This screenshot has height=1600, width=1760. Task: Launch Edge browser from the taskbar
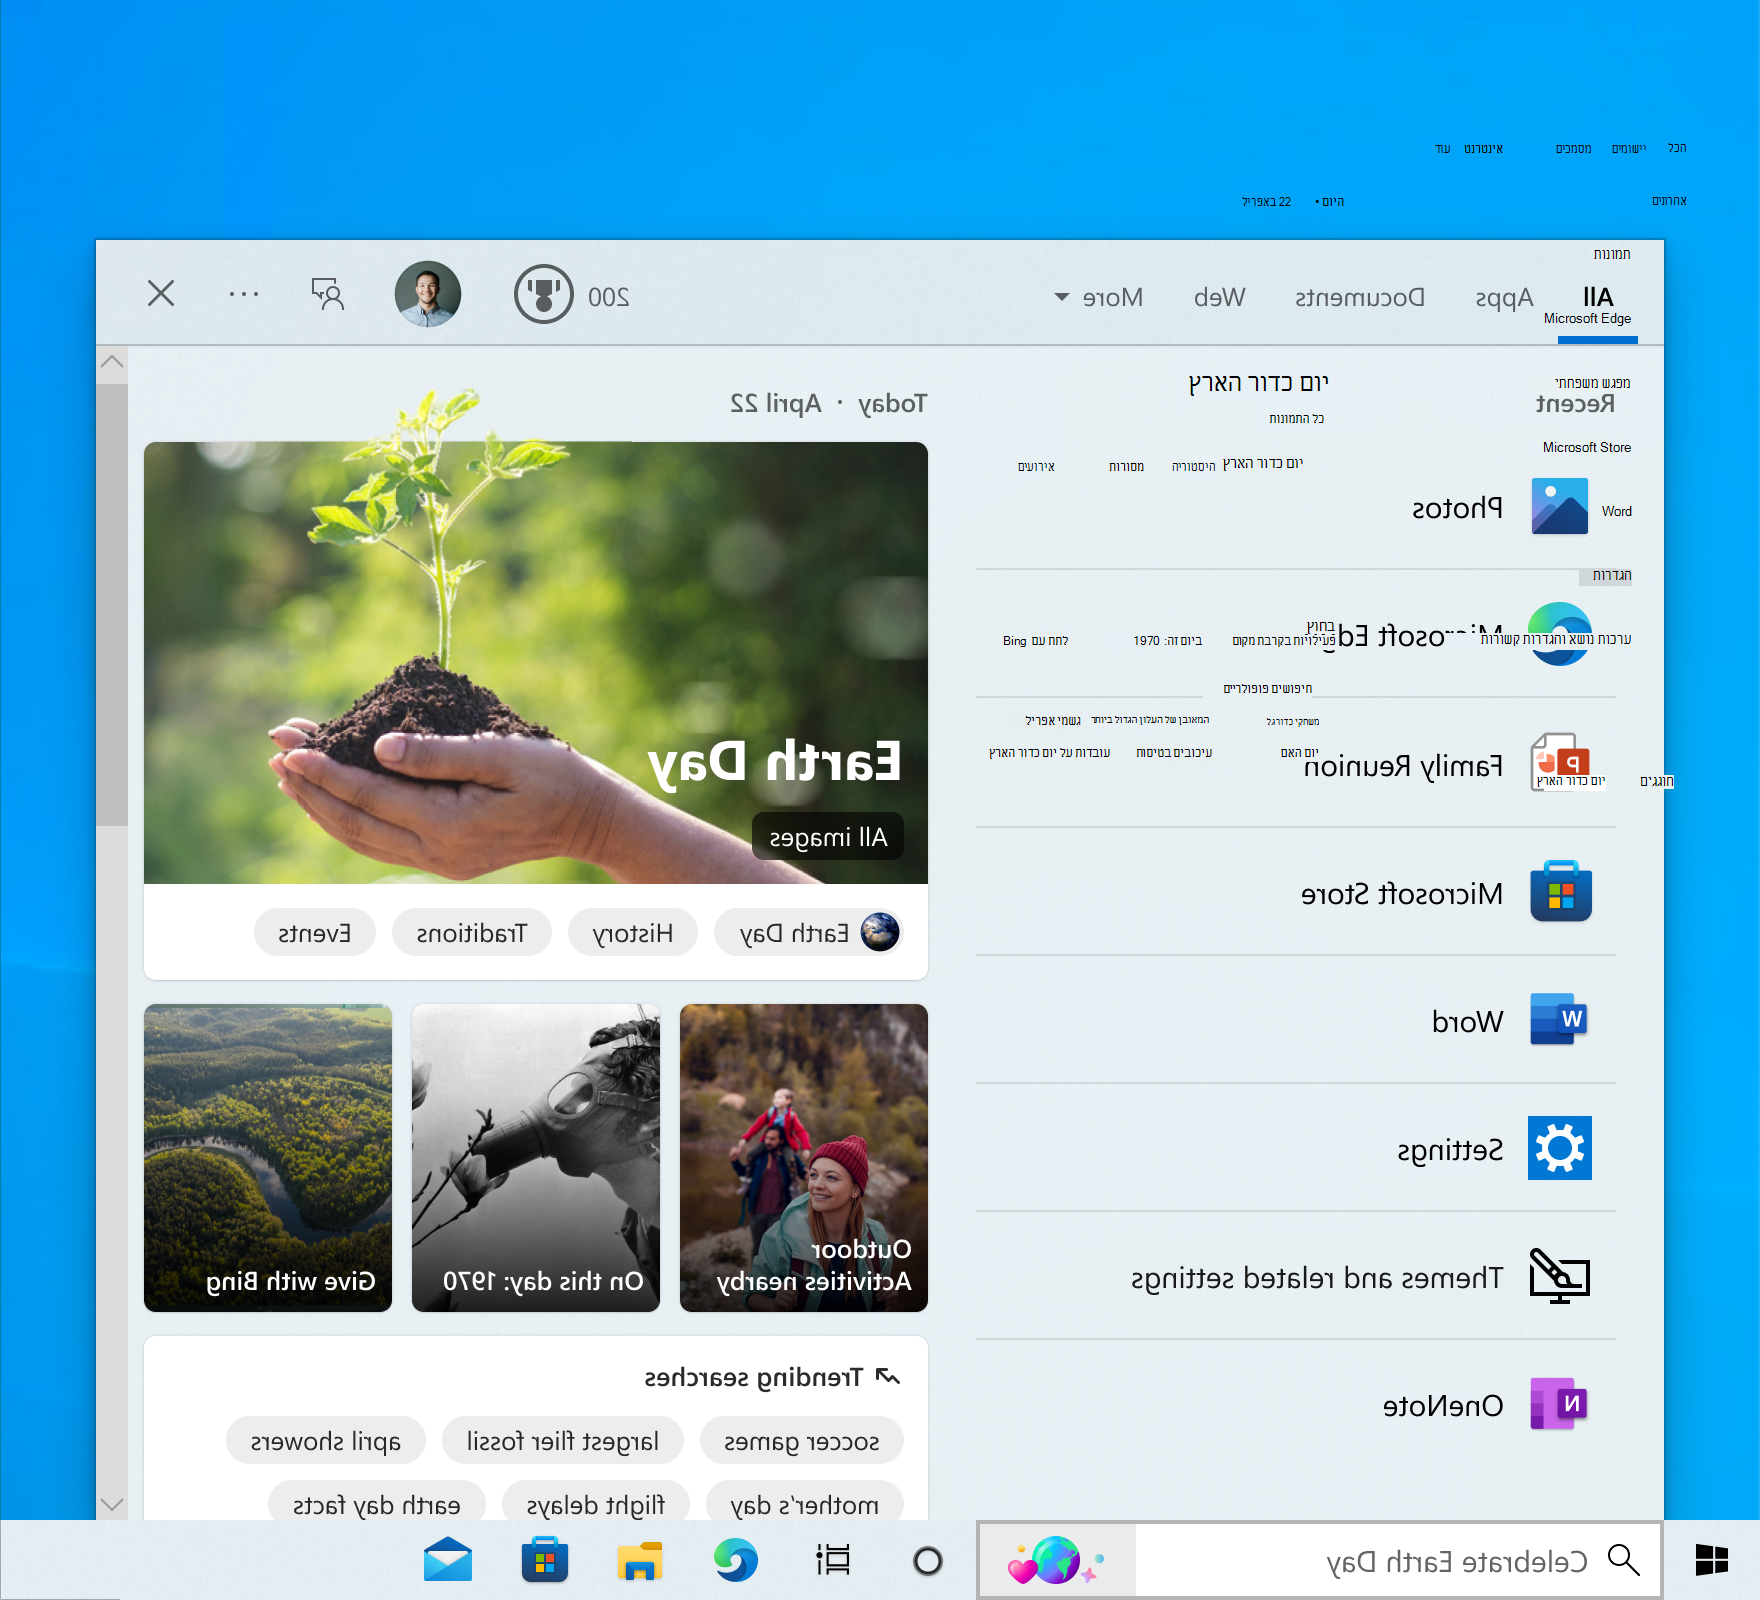point(736,1560)
